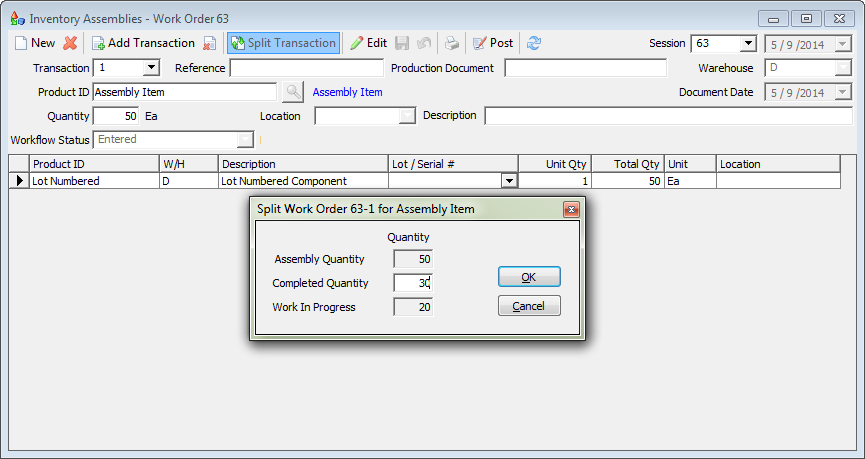
Task: Click the delete transaction icon after Add Transaction
Action: click(210, 43)
